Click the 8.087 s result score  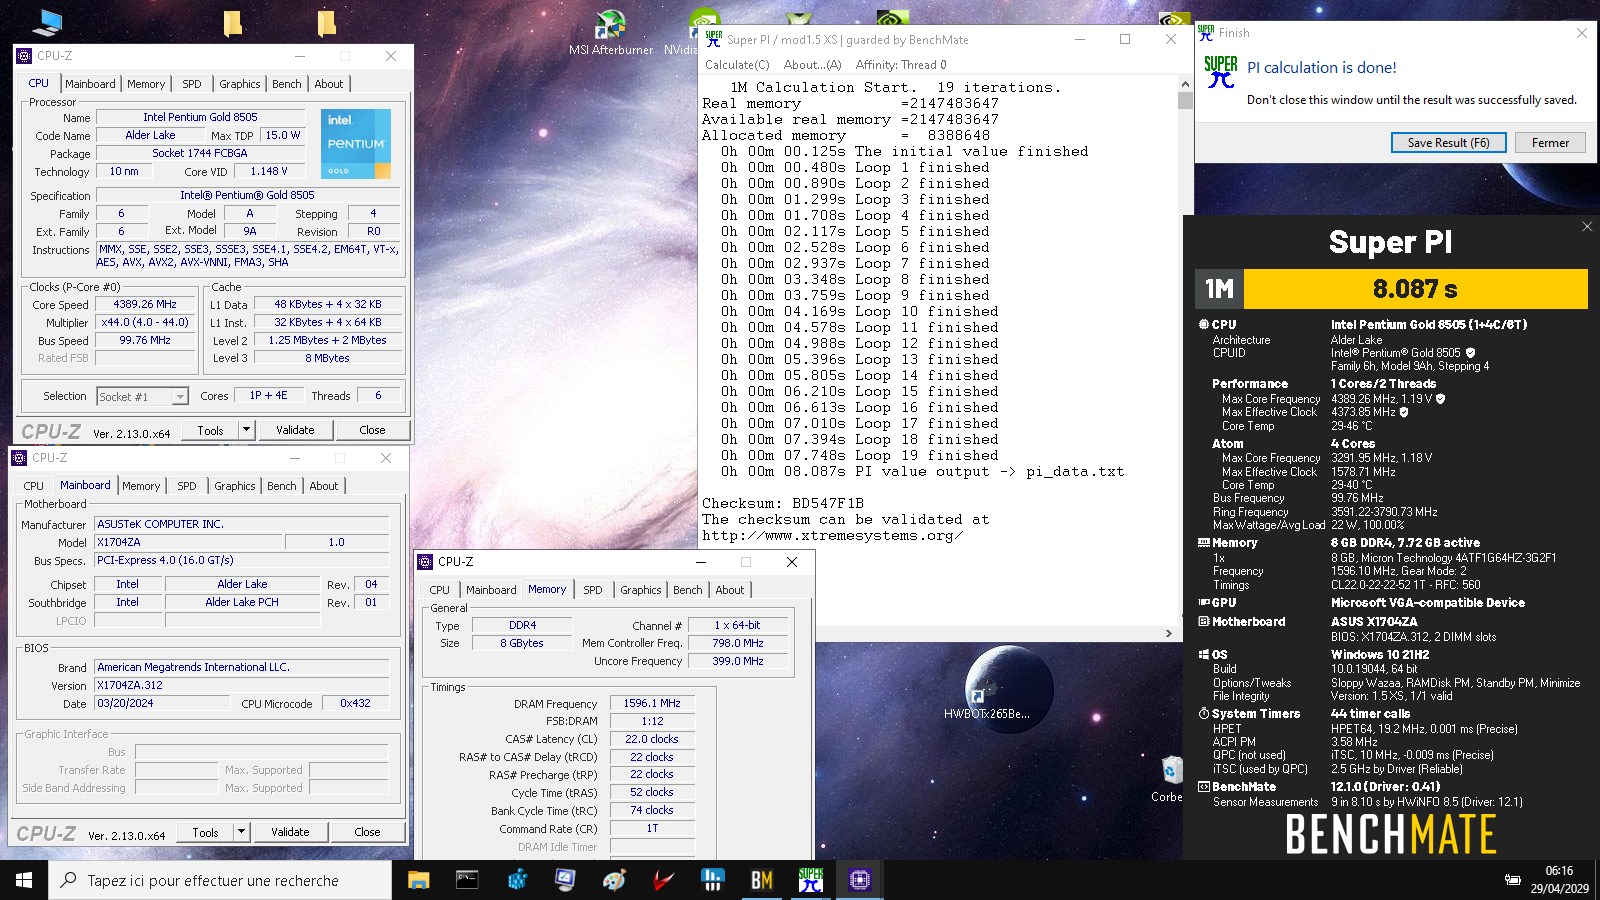coord(1415,289)
